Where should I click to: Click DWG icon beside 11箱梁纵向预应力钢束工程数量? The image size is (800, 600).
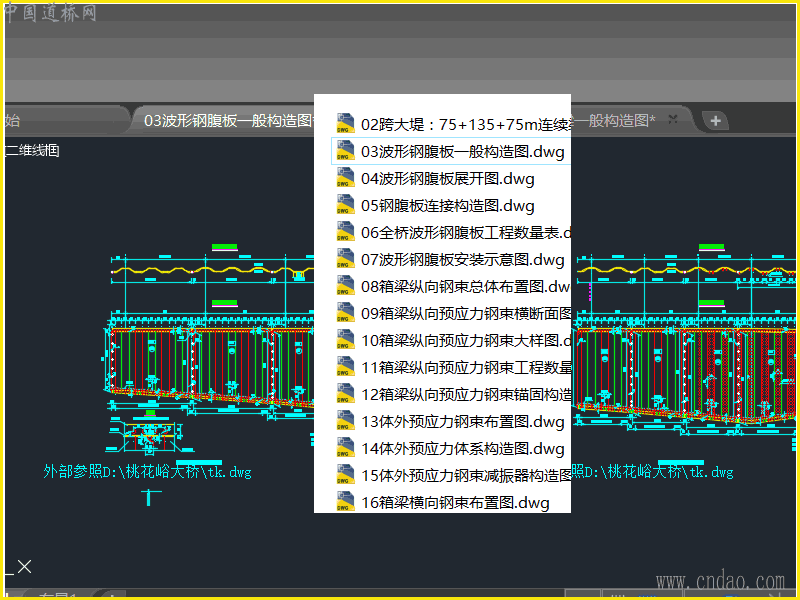click(x=345, y=367)
